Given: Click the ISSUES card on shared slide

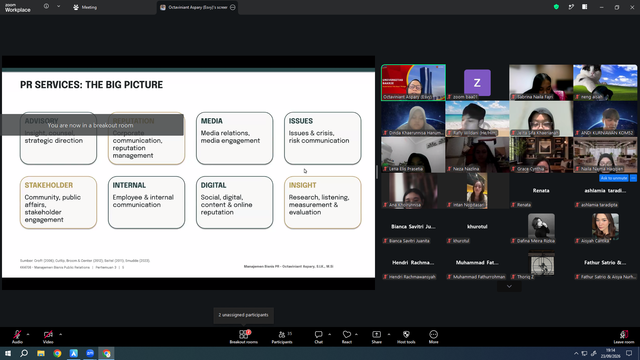Looking at the screenshot, I should pos(322,138).
